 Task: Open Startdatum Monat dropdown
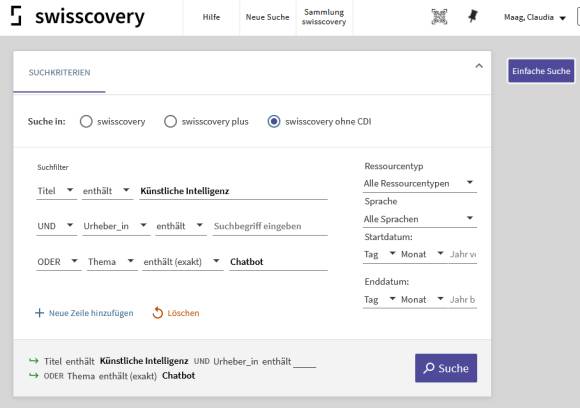tap(422, 254)
